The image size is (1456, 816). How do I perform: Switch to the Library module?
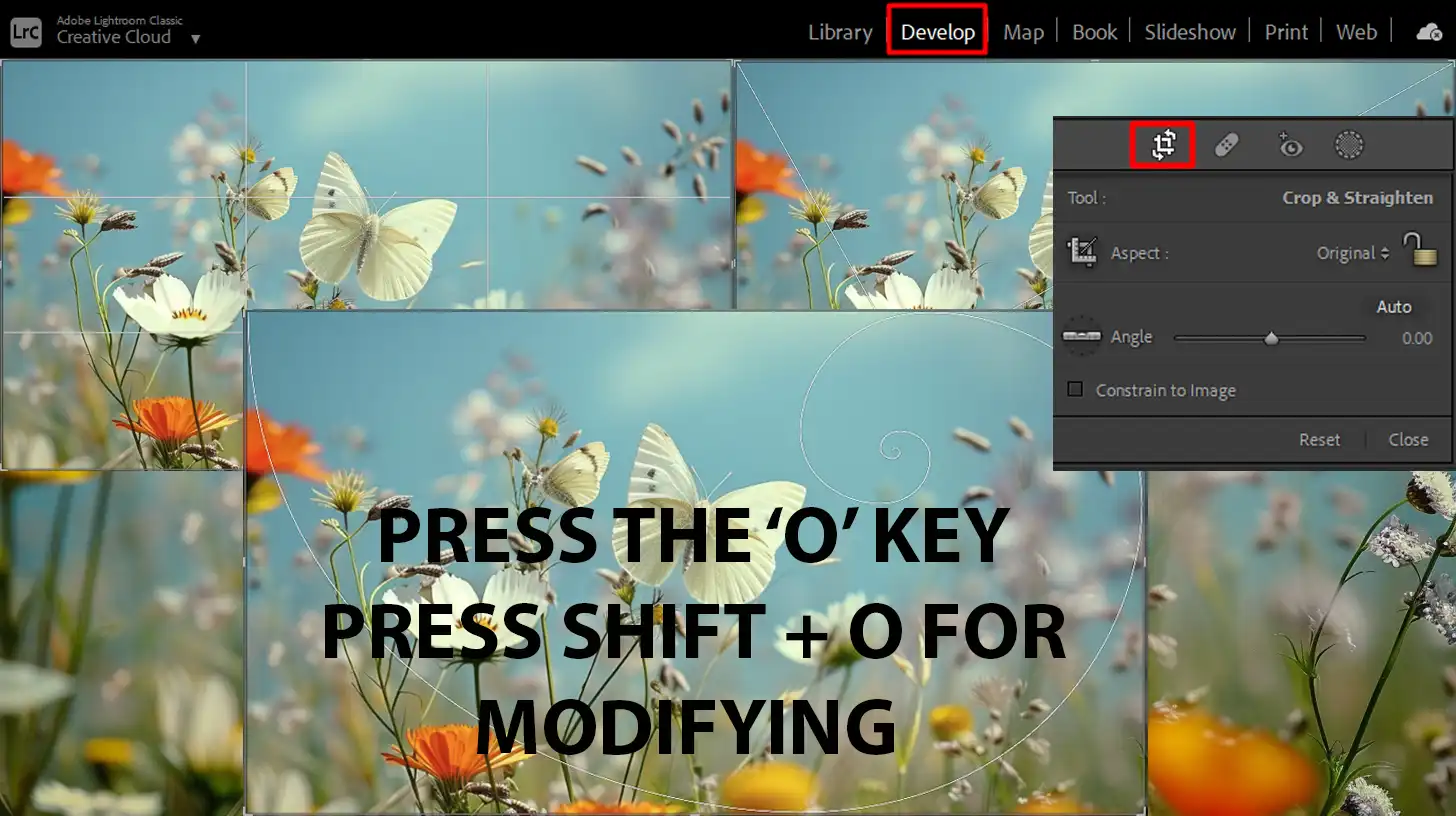[x=840, y=32]
